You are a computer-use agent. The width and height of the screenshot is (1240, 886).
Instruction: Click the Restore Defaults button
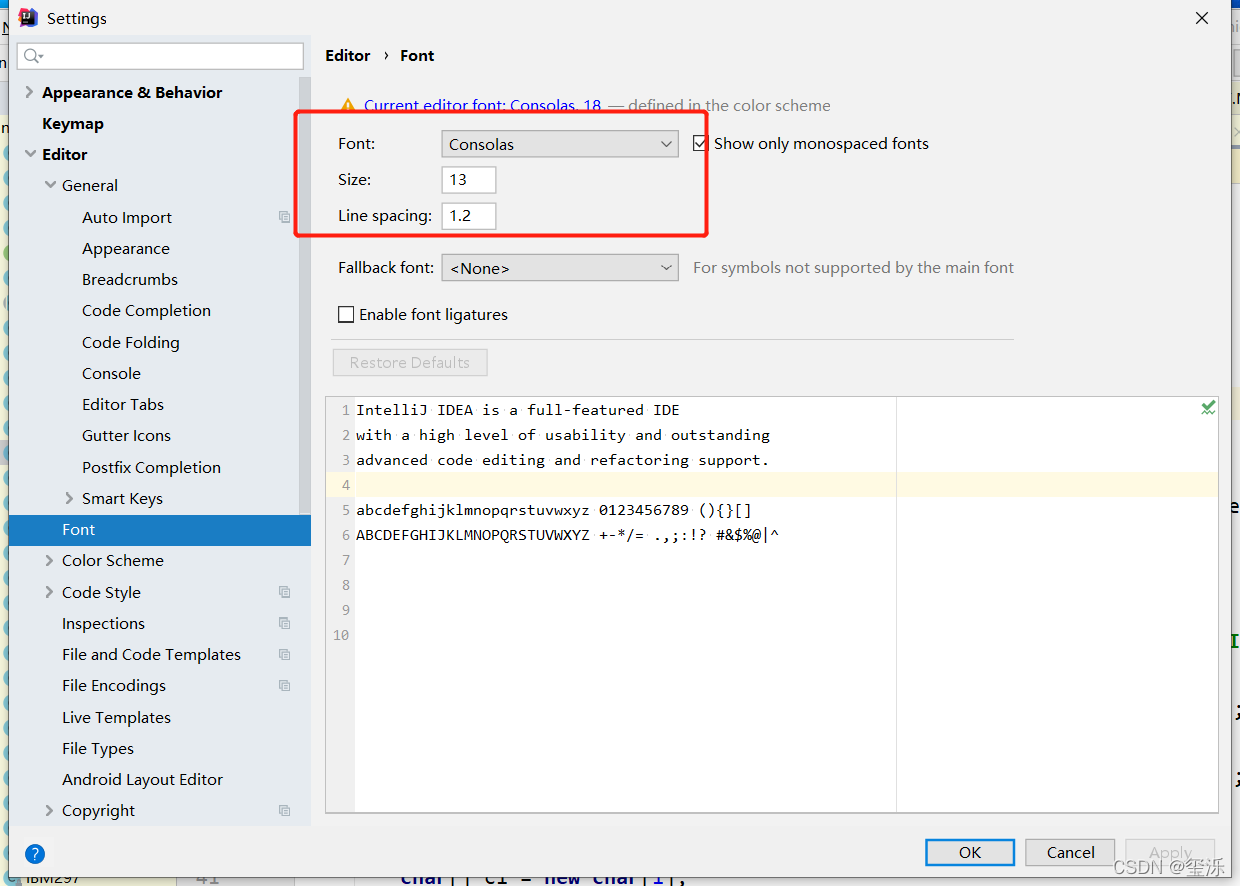point(410,362)
